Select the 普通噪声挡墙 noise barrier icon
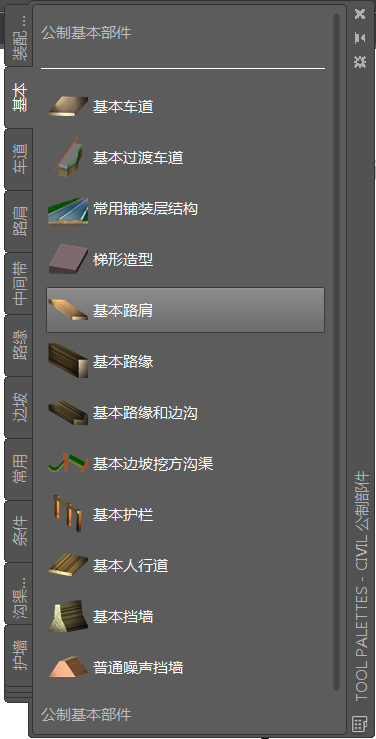 pos(68,667)
